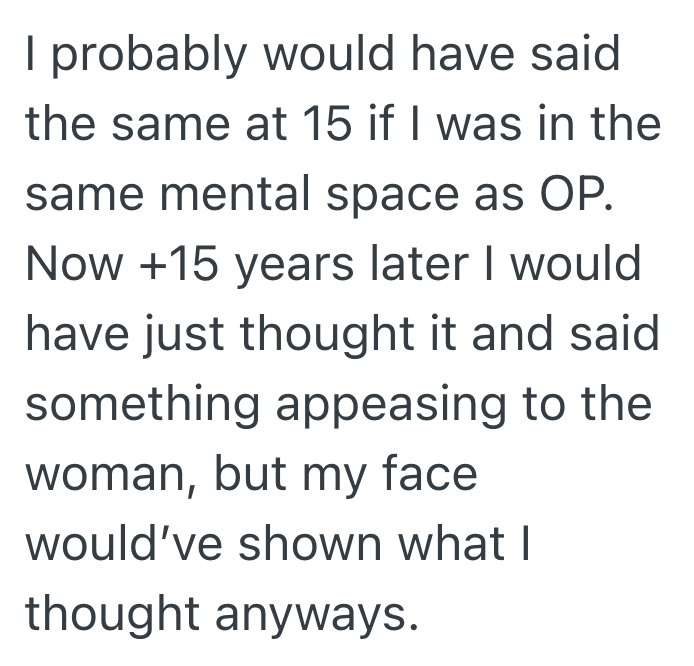
Task: Click the word "later"
Action: pyautogui.click(x=419, y=263)
